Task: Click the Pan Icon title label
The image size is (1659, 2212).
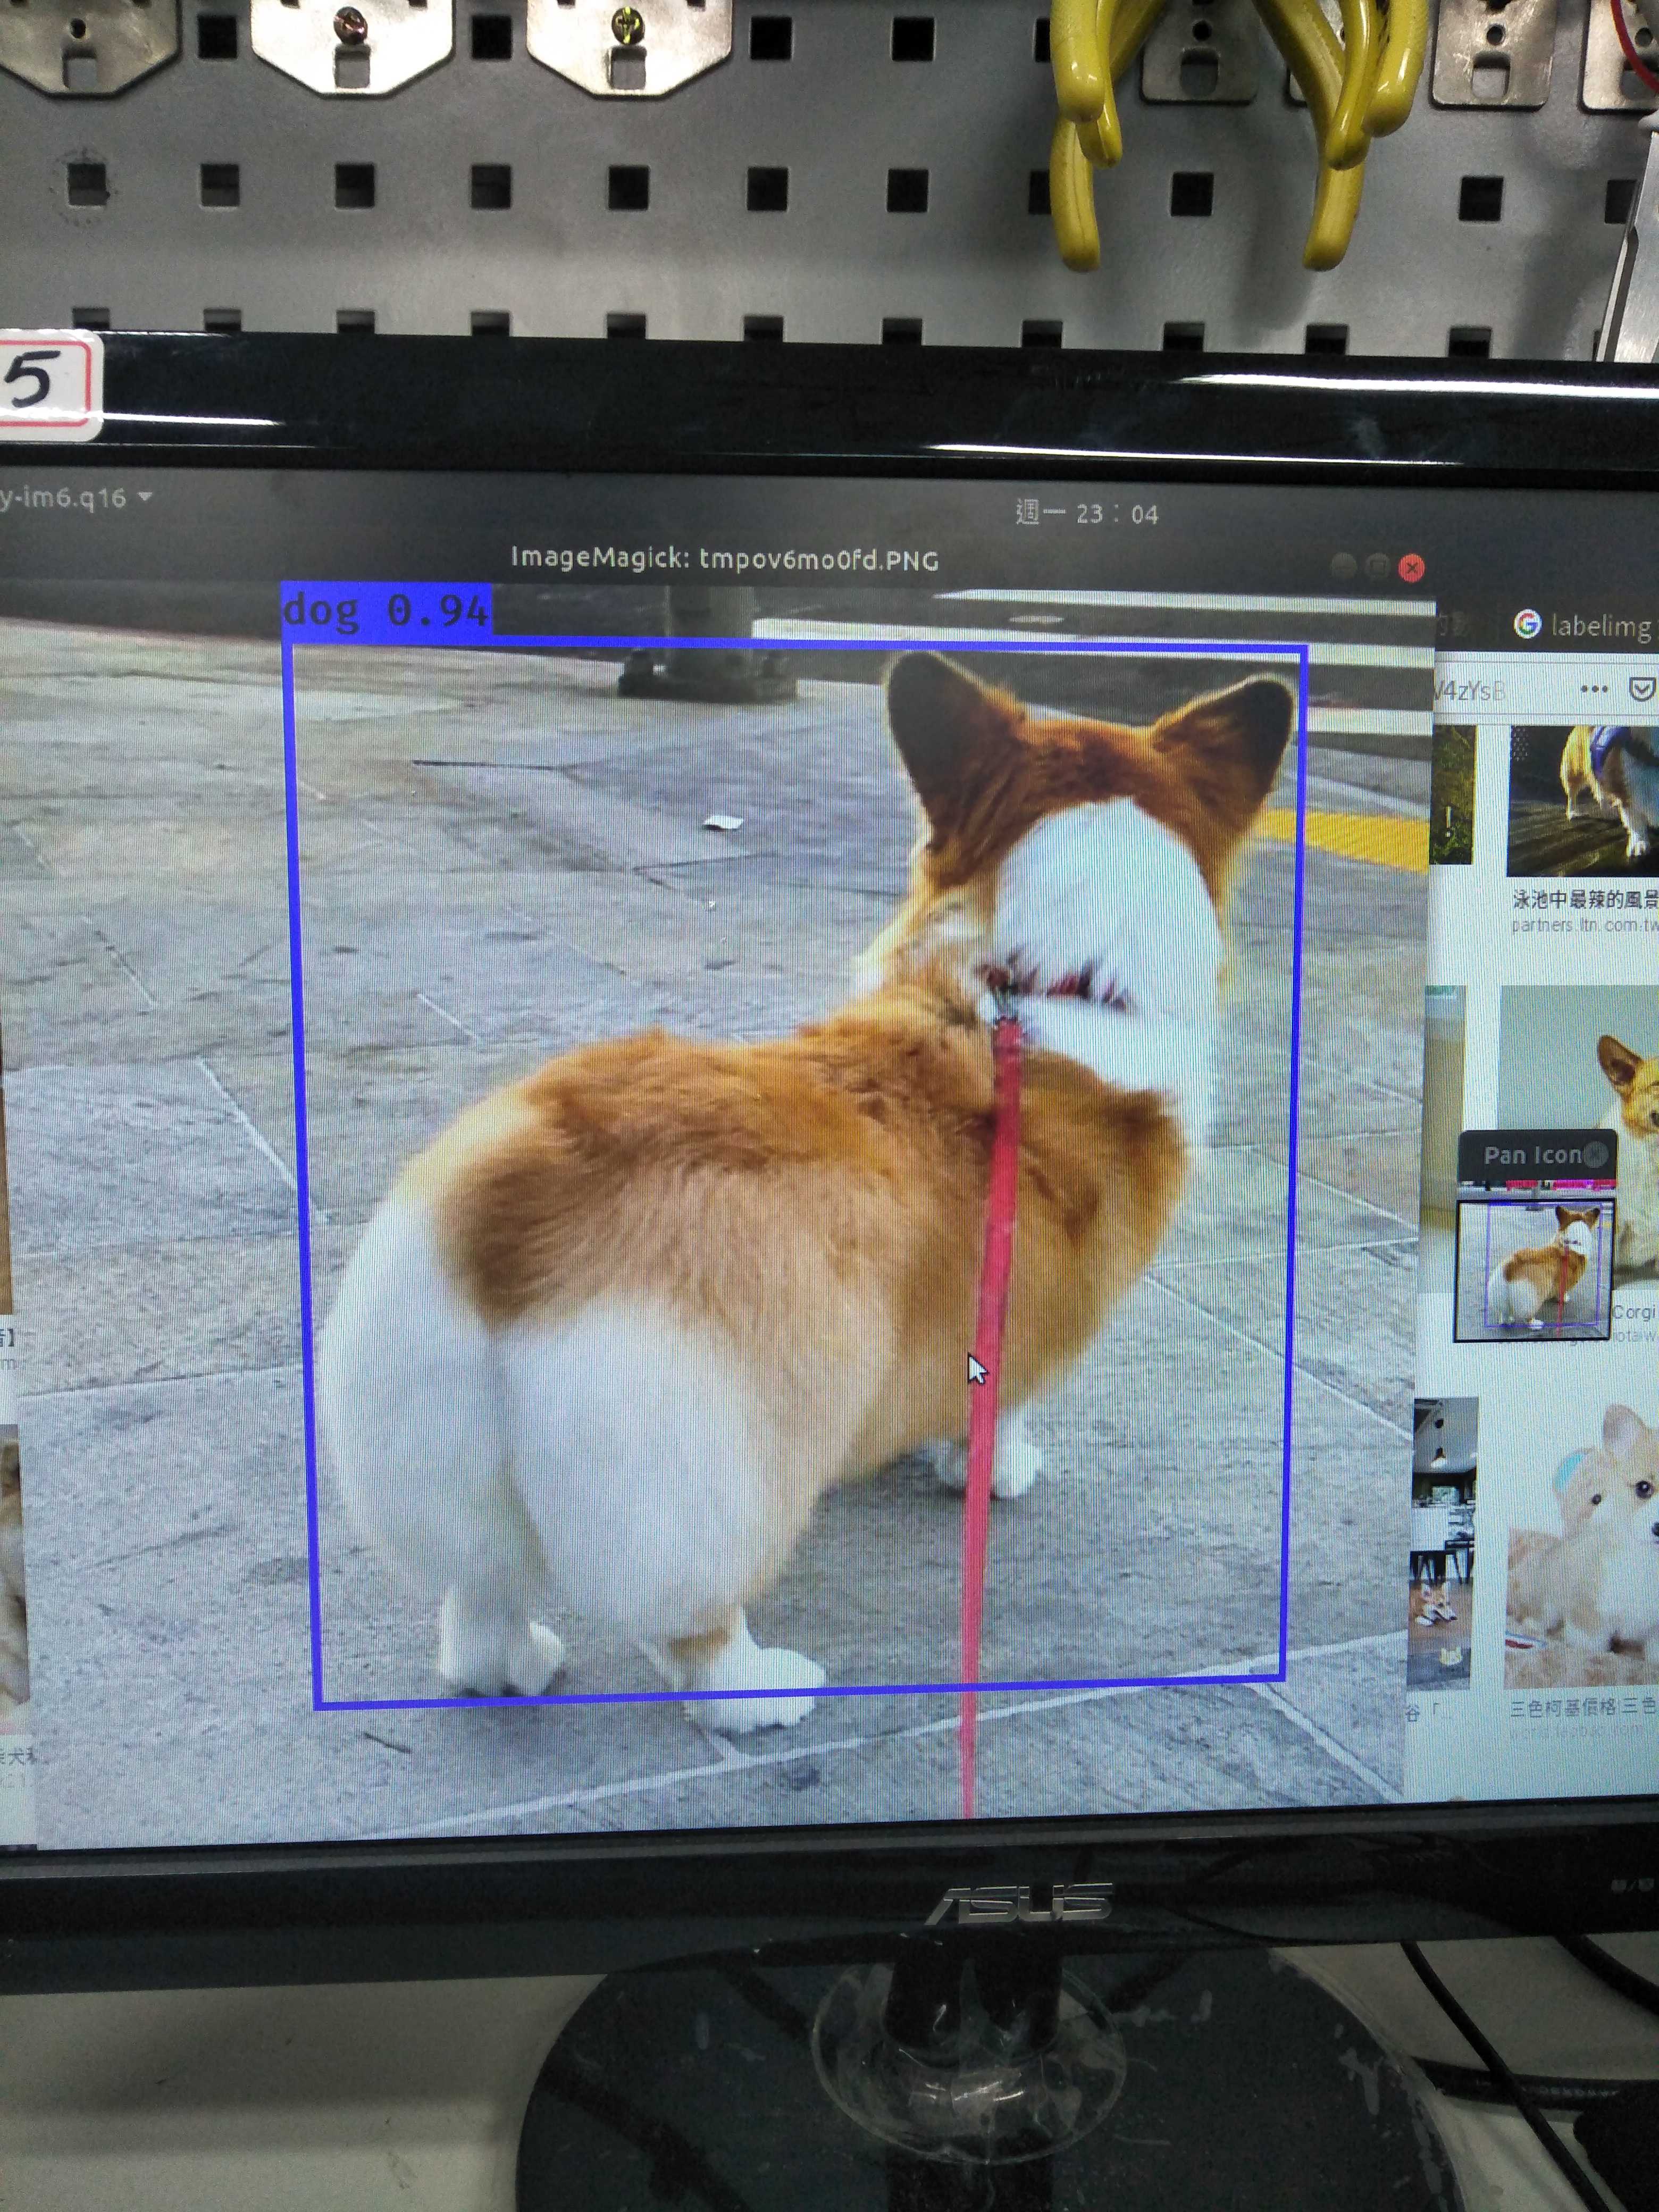Action: pyautogui.click(x=1532, y=1155)
